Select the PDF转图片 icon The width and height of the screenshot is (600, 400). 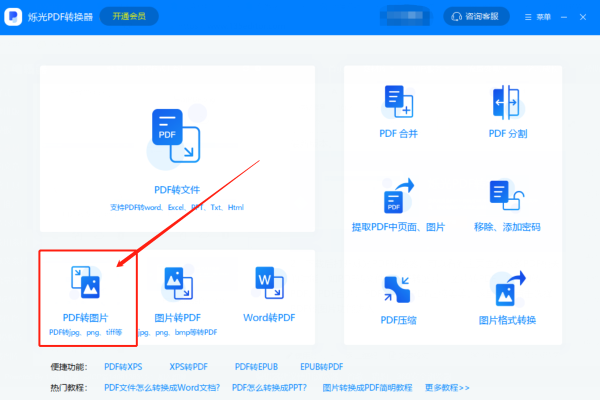tap(85, 282)
